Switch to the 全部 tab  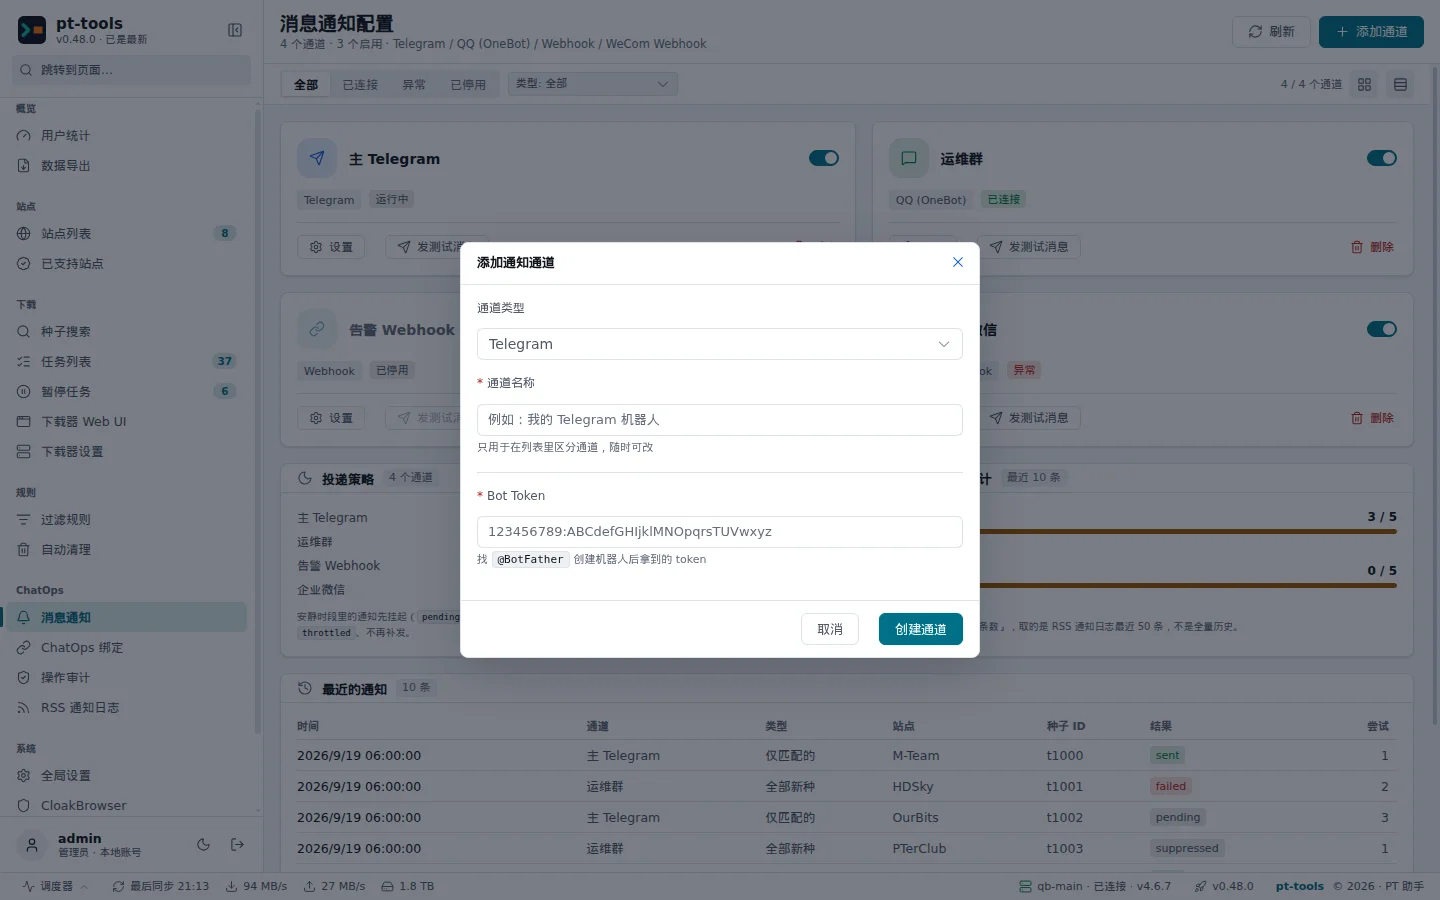(306, 85)
